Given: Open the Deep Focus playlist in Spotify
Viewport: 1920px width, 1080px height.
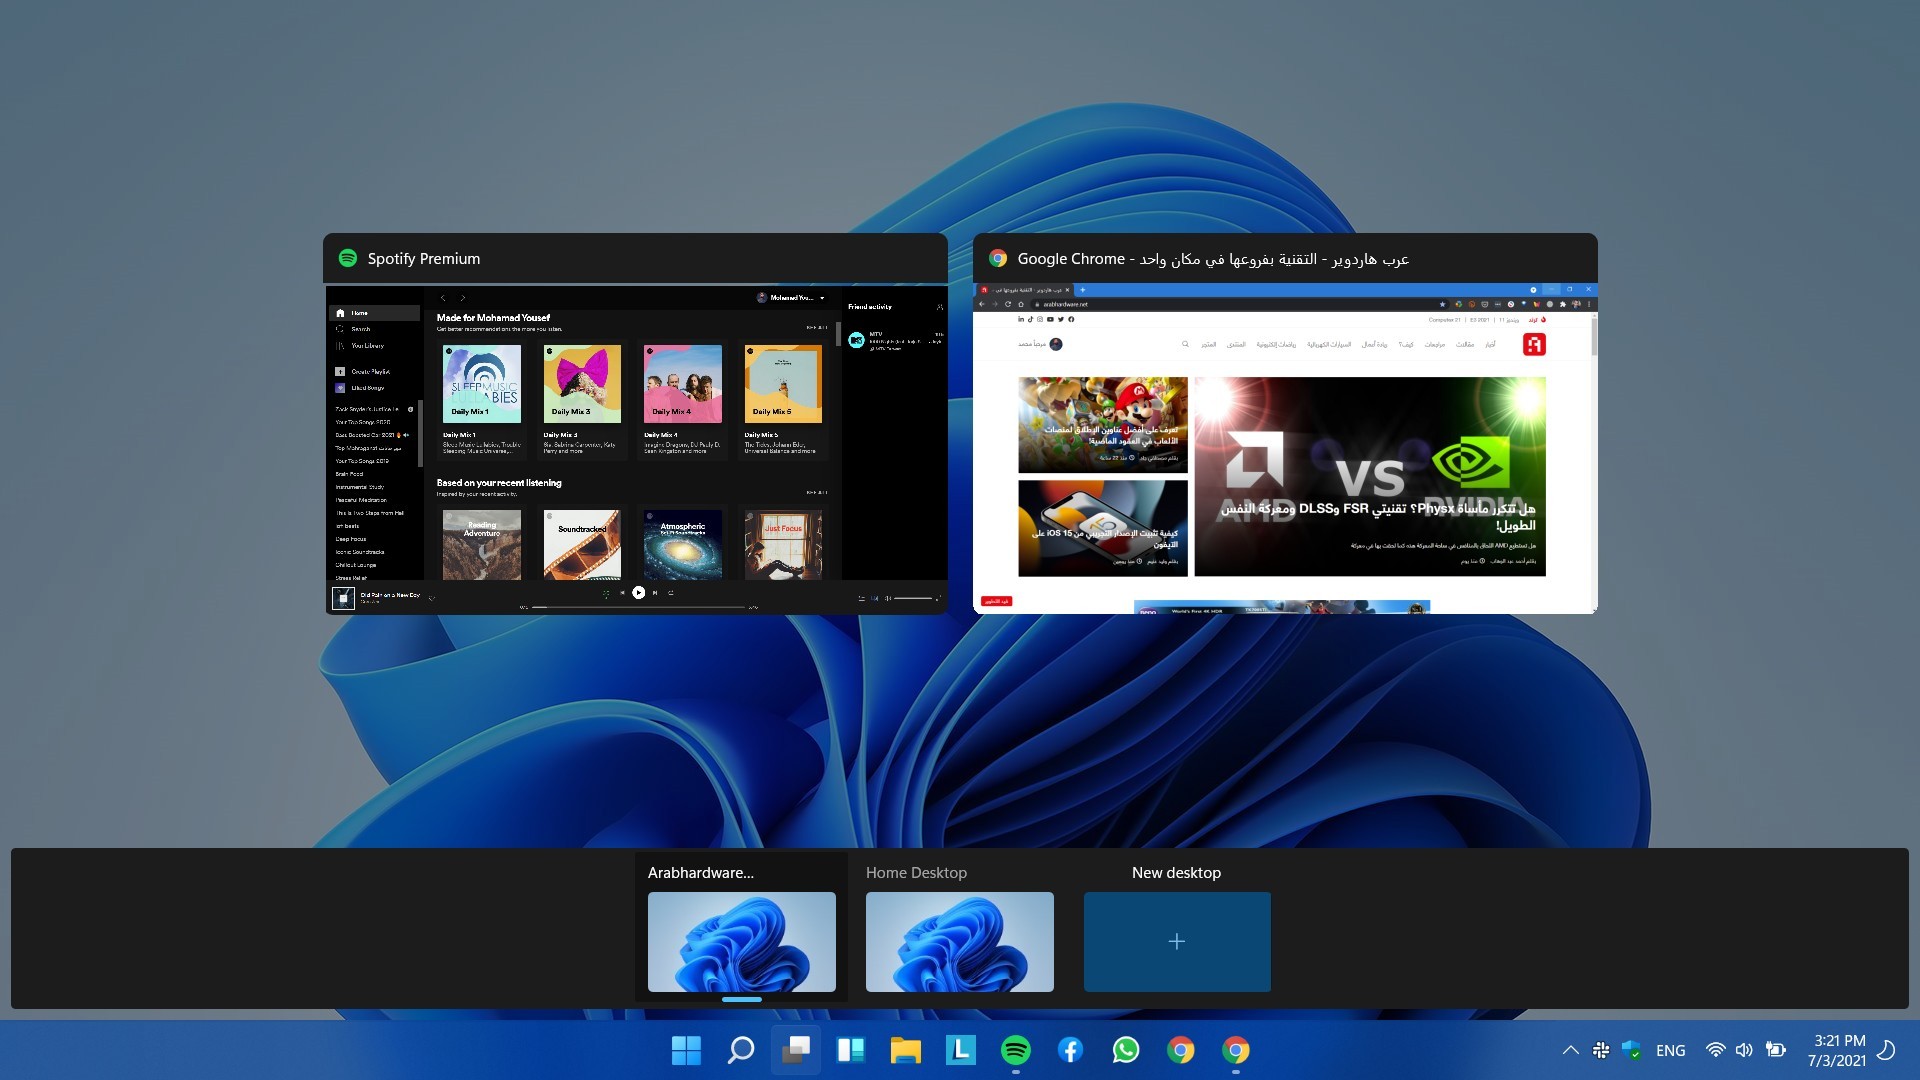Looking at the screenshot, I should click(x=351, y=539).
